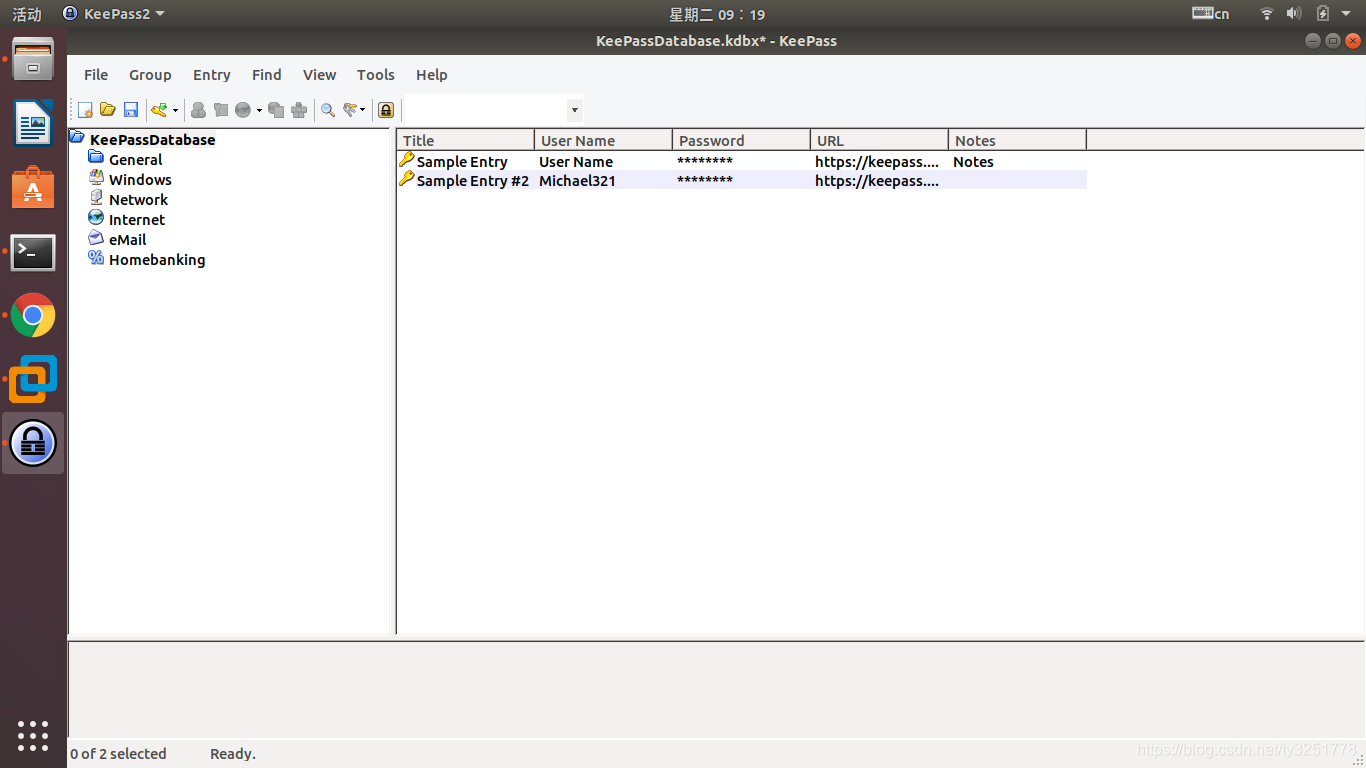Open Google Chrome from the dock
Image resolution: width=1366 pixels, height=768 pixels.
[x=33, y=316]
